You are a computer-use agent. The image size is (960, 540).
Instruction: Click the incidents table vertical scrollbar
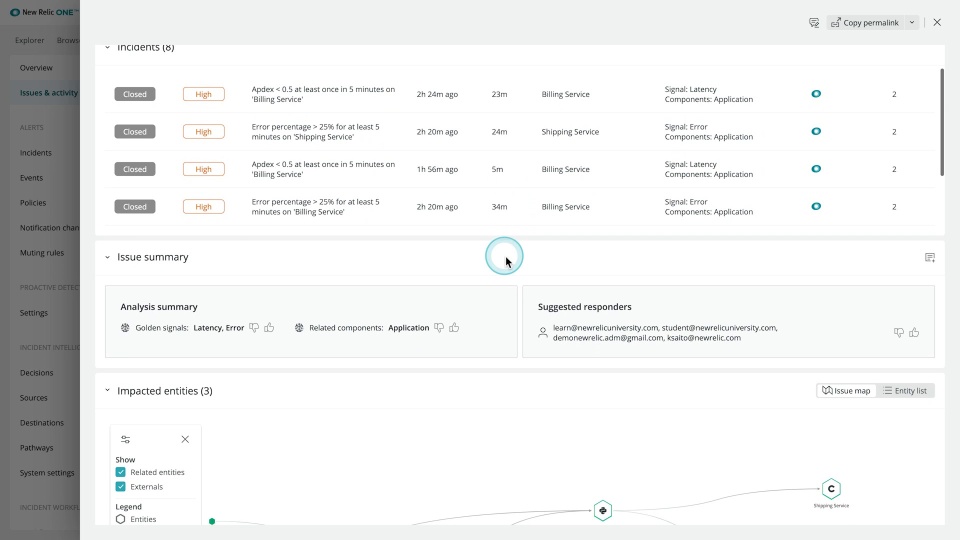click(942, 122)
